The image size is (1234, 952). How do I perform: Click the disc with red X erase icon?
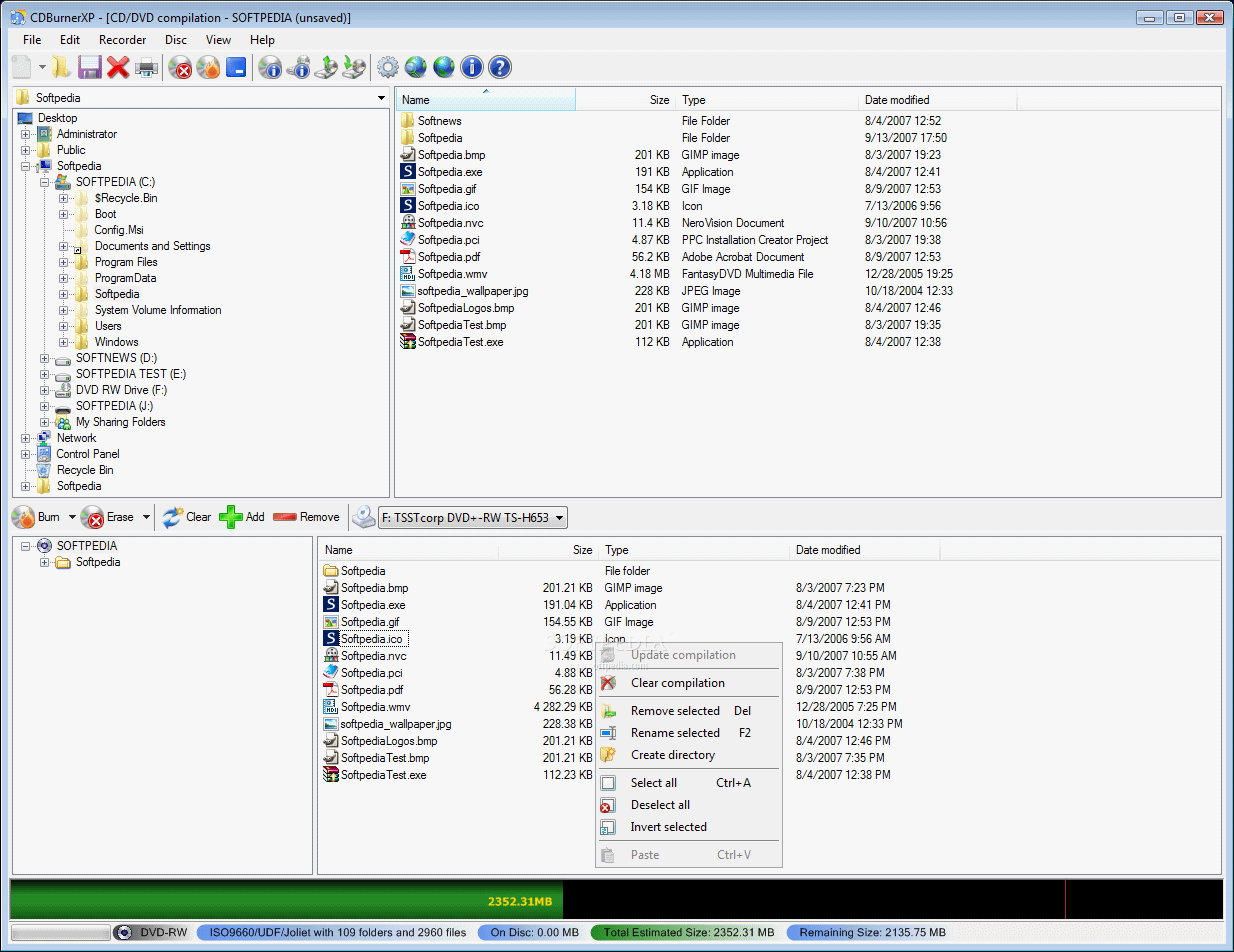(181, 67)
